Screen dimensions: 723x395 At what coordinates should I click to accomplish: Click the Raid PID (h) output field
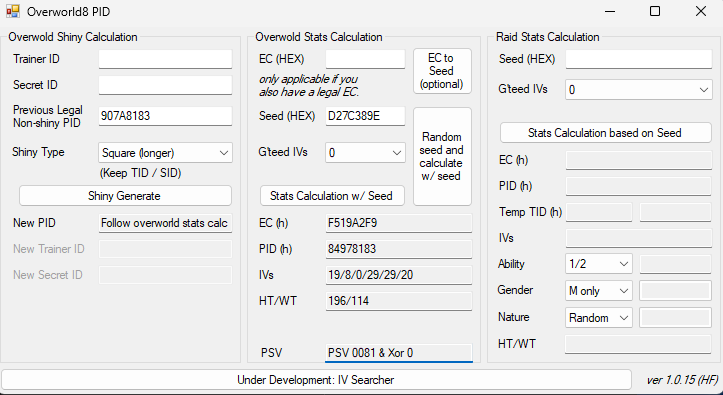pos(639,186)
